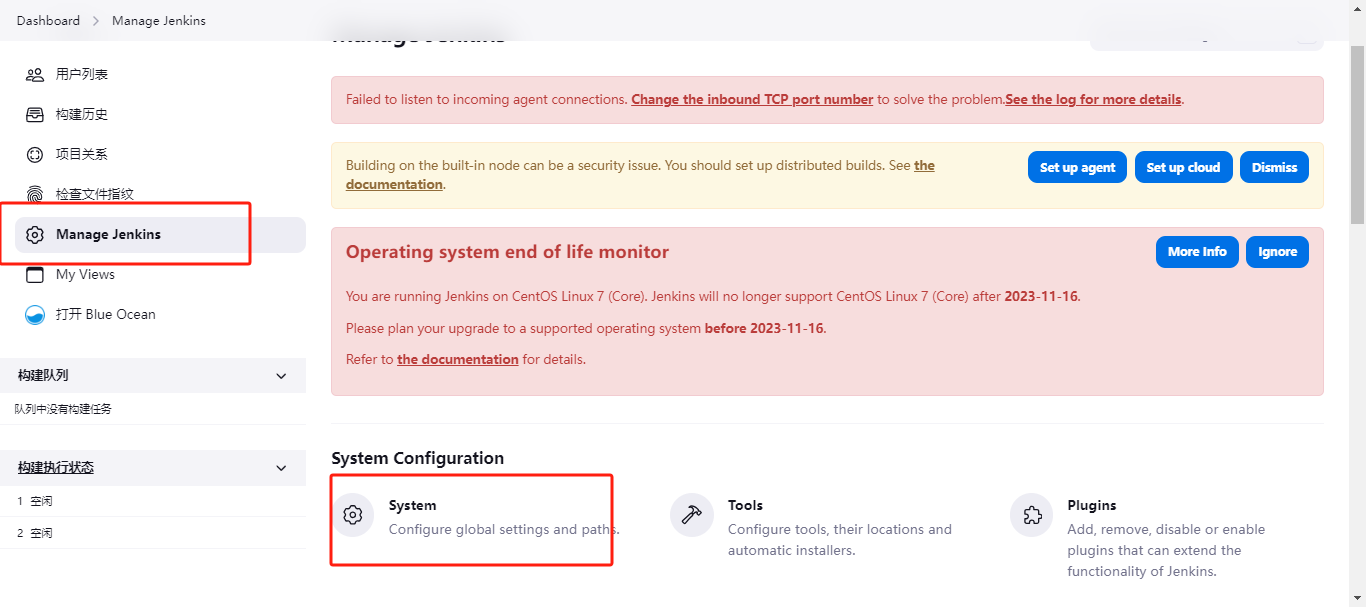
Task: Click the Manage Jenkins gear icon
Action: coord(35,234)
